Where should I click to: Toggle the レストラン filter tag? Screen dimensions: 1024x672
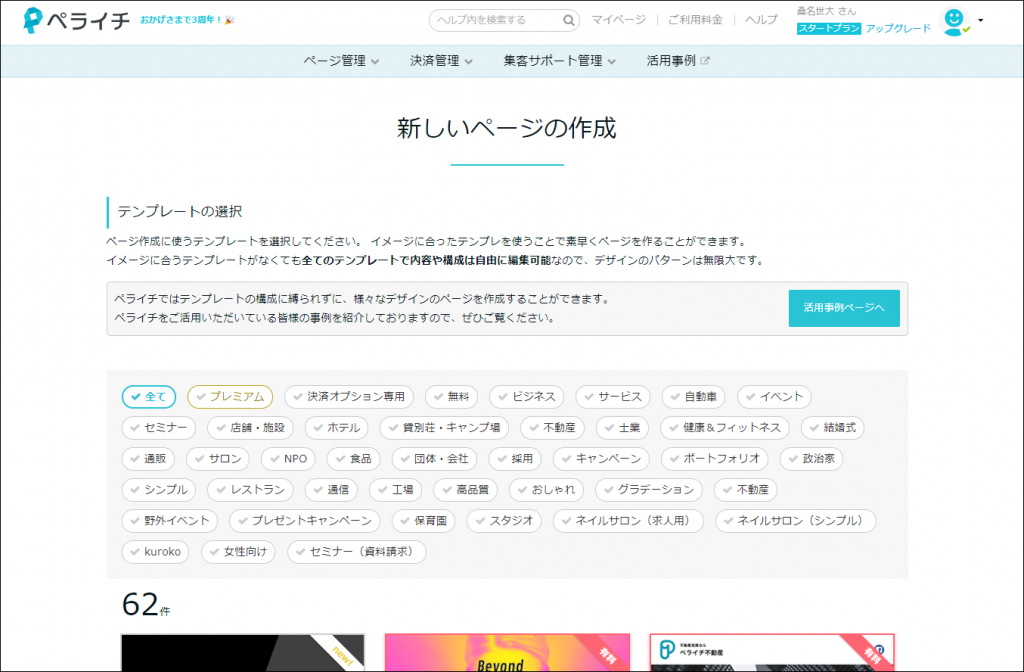tap(250, 490)
